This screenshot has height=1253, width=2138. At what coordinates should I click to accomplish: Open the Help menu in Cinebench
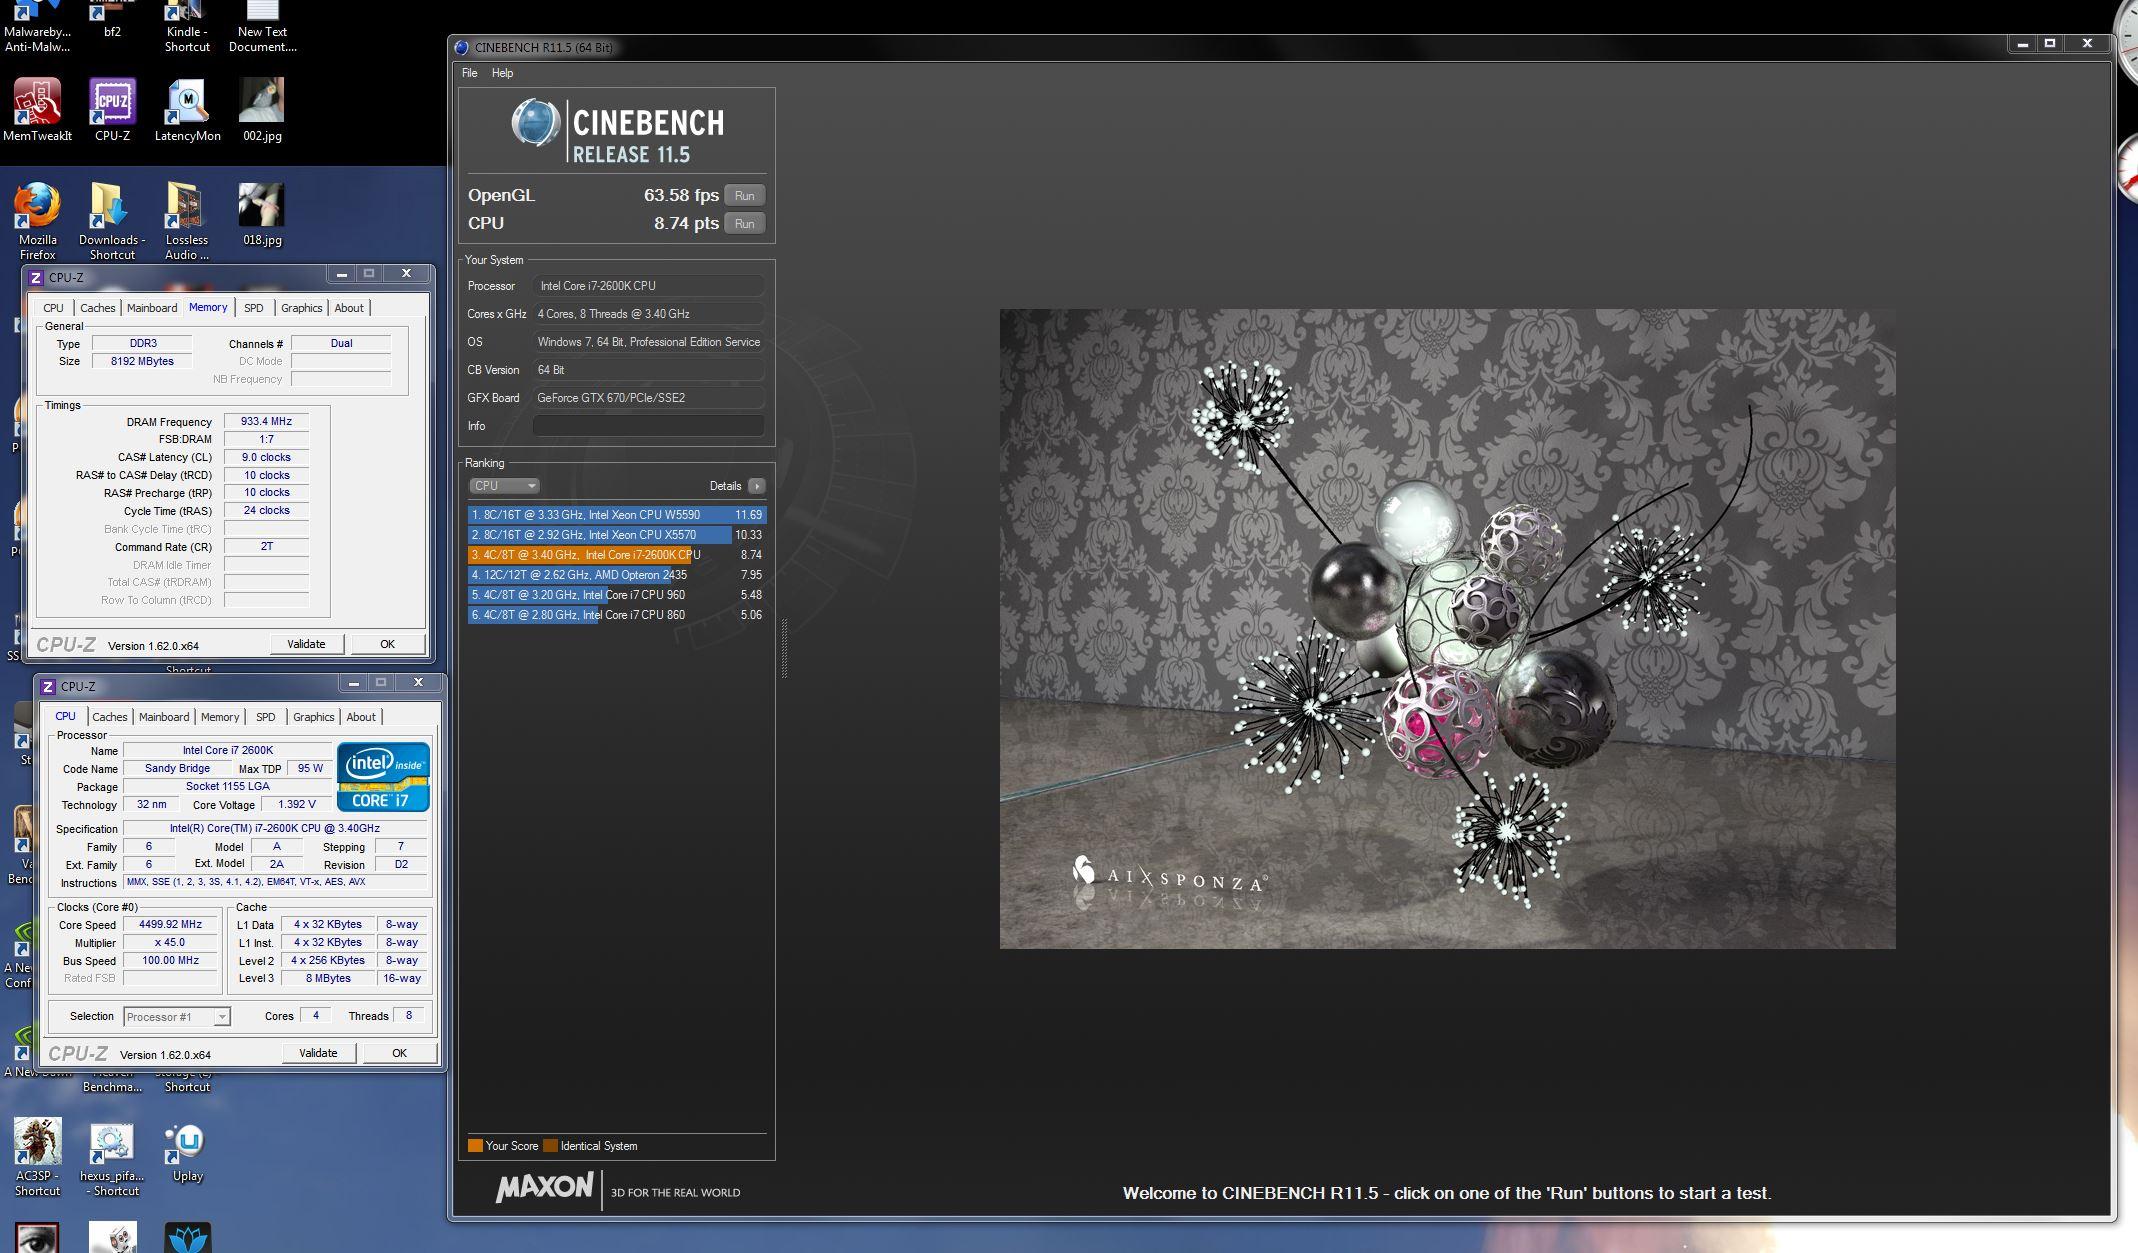502,73
